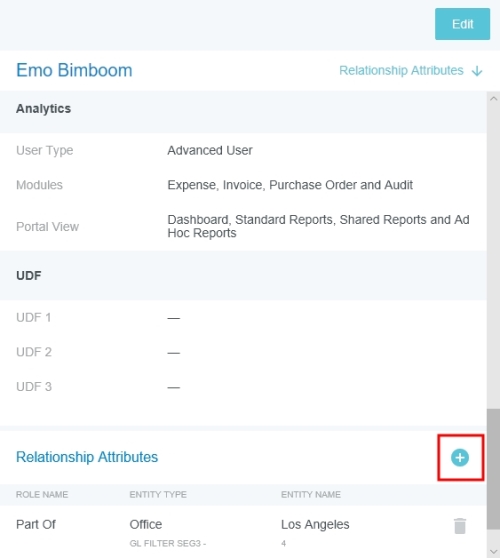Click the scrollbar down arrow
Viewport: 500px width, 558px height.
493,551
